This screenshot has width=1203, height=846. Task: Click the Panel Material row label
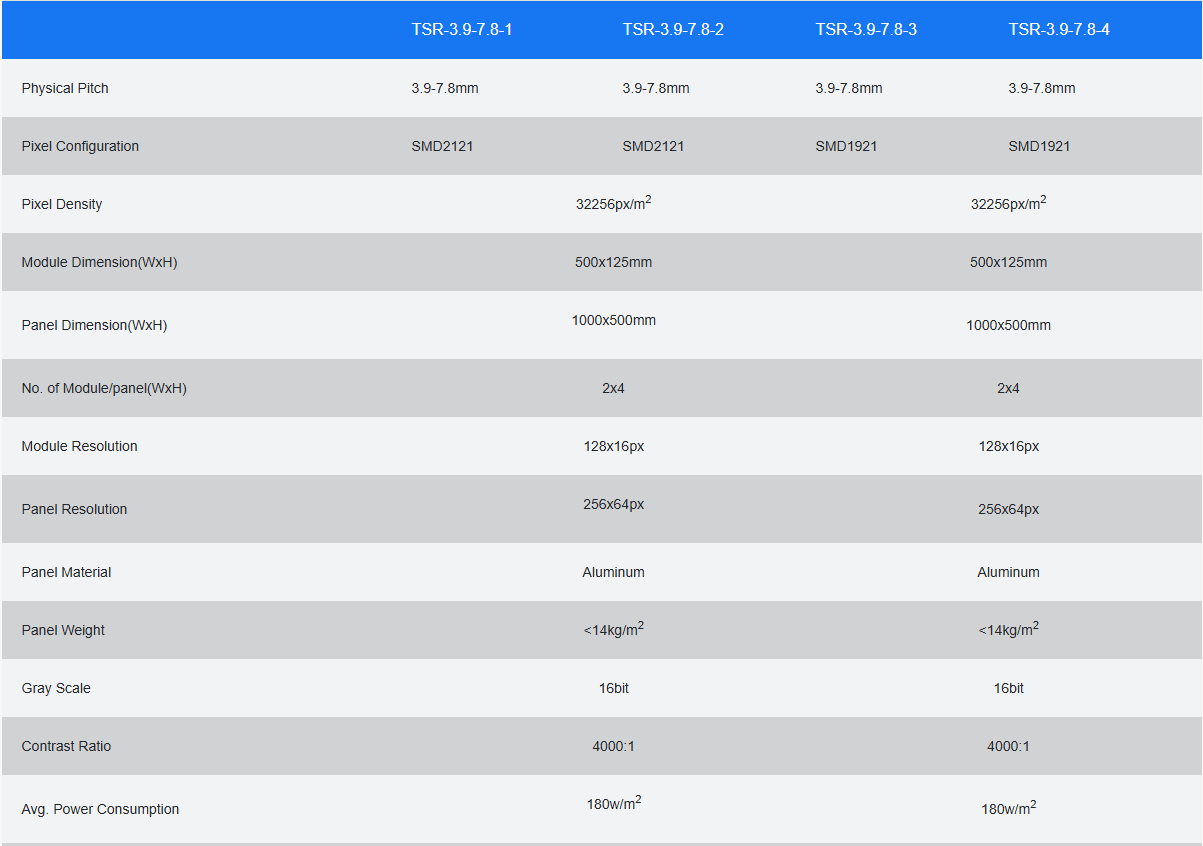66,572
